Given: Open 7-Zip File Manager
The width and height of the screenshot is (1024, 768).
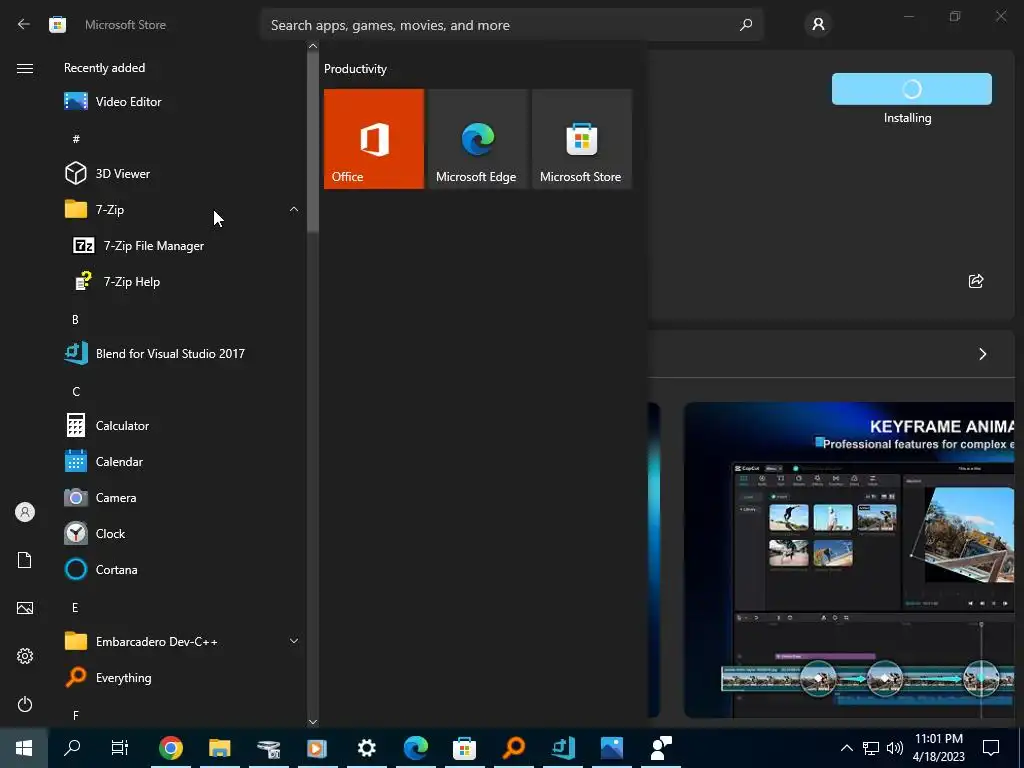Looking at the screenshot, I should 183,246.
